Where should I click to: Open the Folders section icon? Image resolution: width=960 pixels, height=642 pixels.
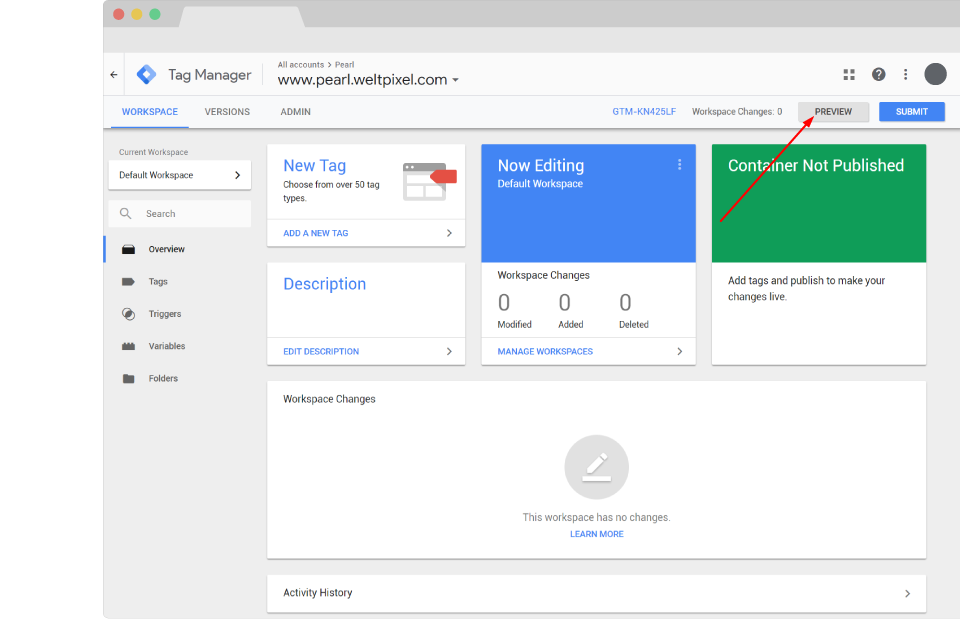coord(128,378)
